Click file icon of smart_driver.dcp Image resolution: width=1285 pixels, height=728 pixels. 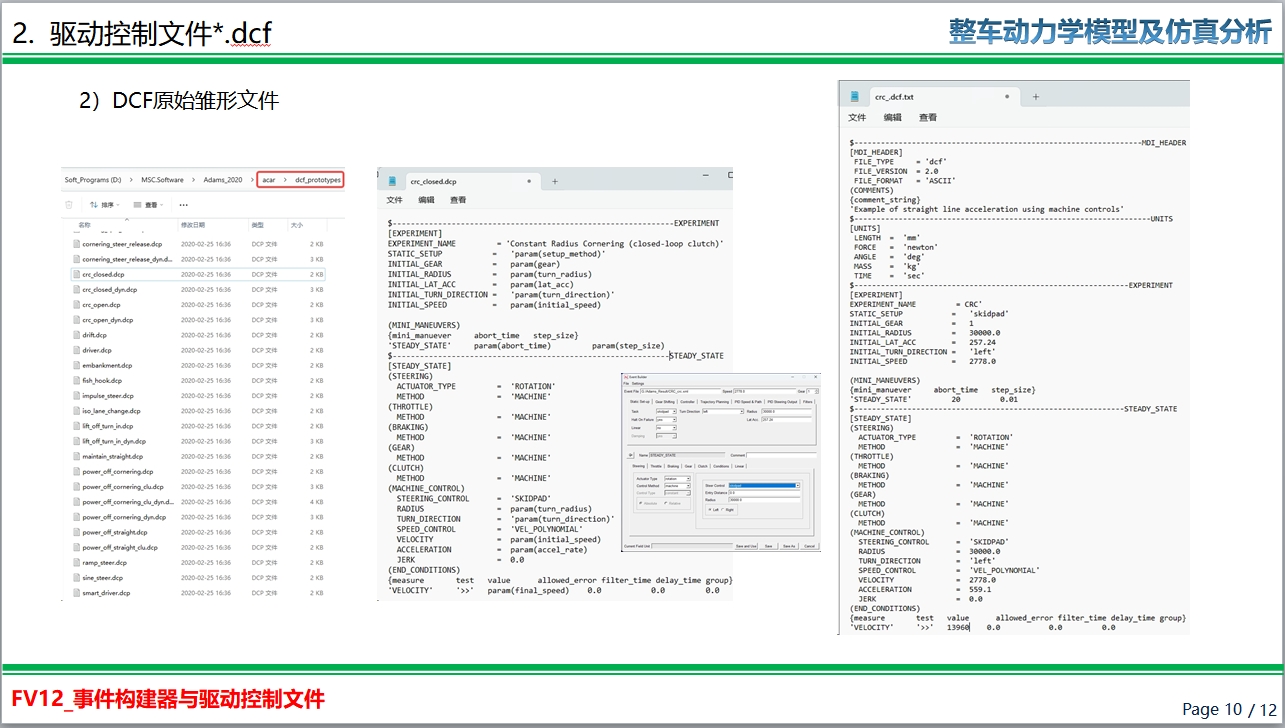(76, 593)
